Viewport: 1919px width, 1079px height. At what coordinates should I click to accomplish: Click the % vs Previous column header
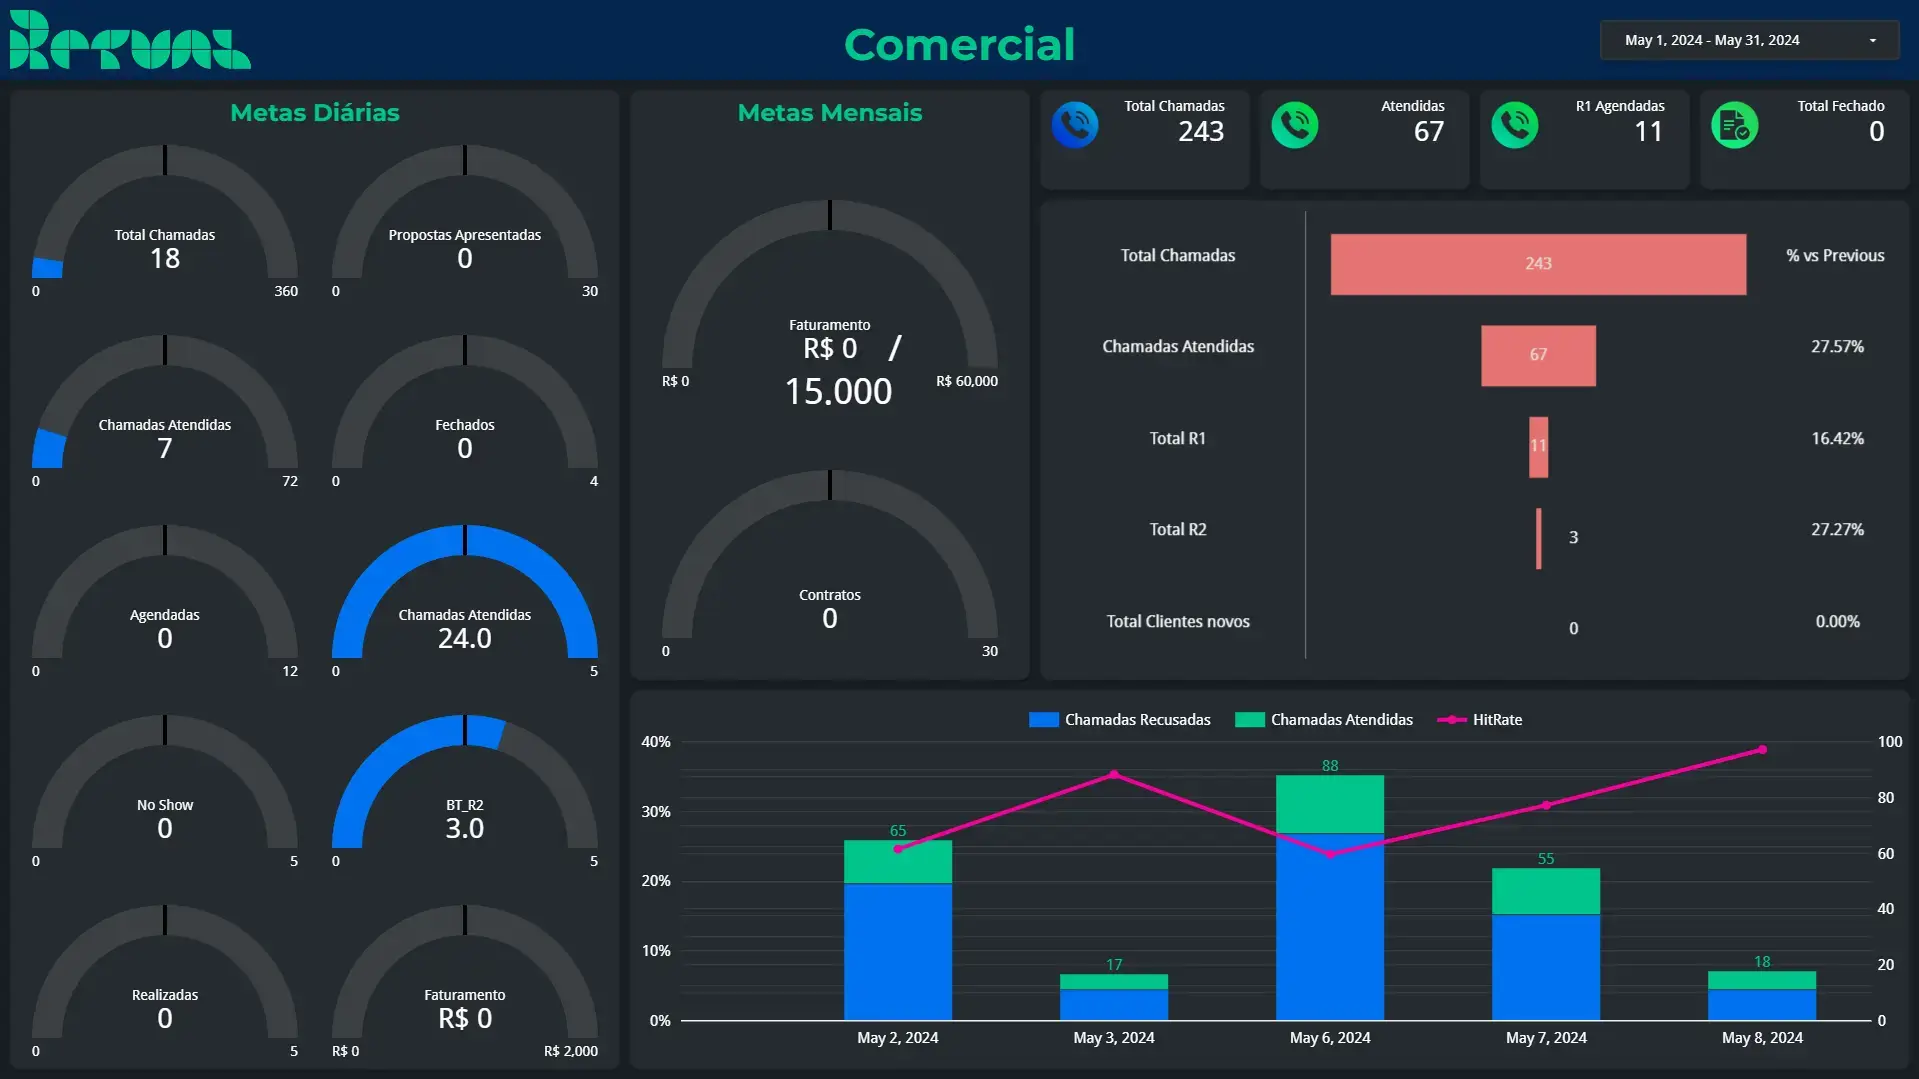click(x=1835, y=256)
